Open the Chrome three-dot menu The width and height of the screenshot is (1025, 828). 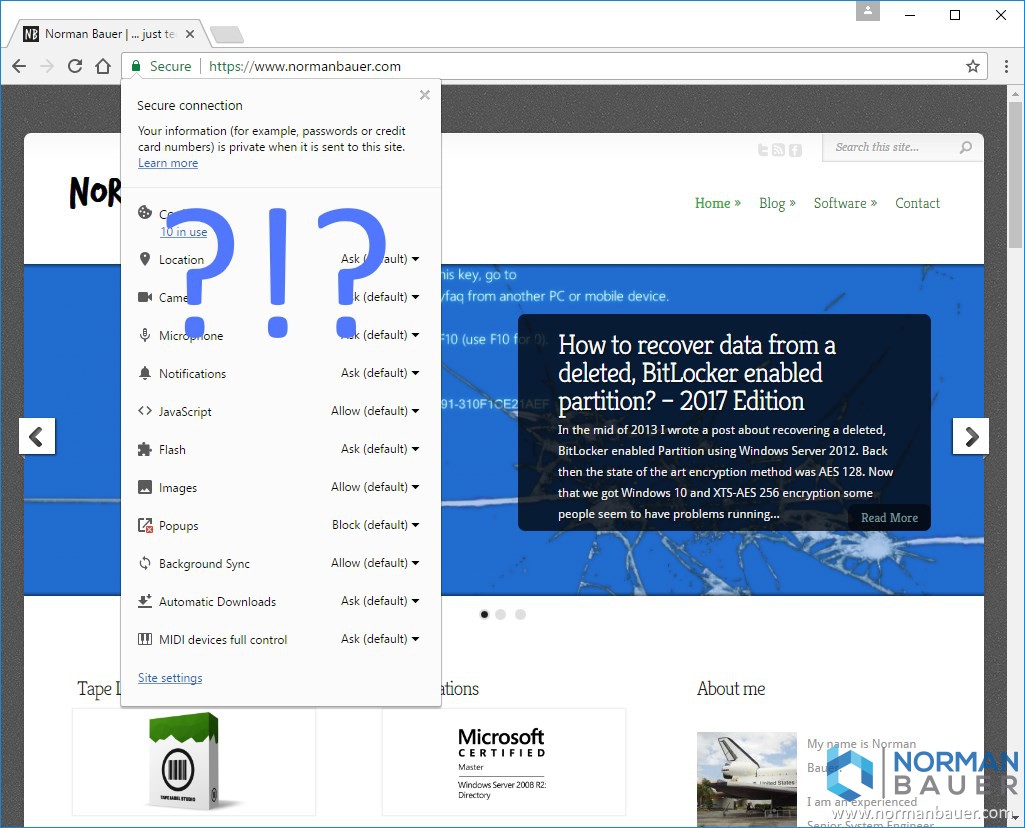pos(1006,66)
